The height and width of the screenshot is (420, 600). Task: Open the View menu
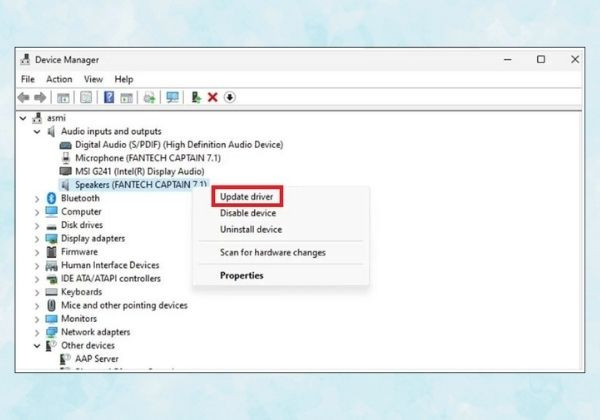93,79
